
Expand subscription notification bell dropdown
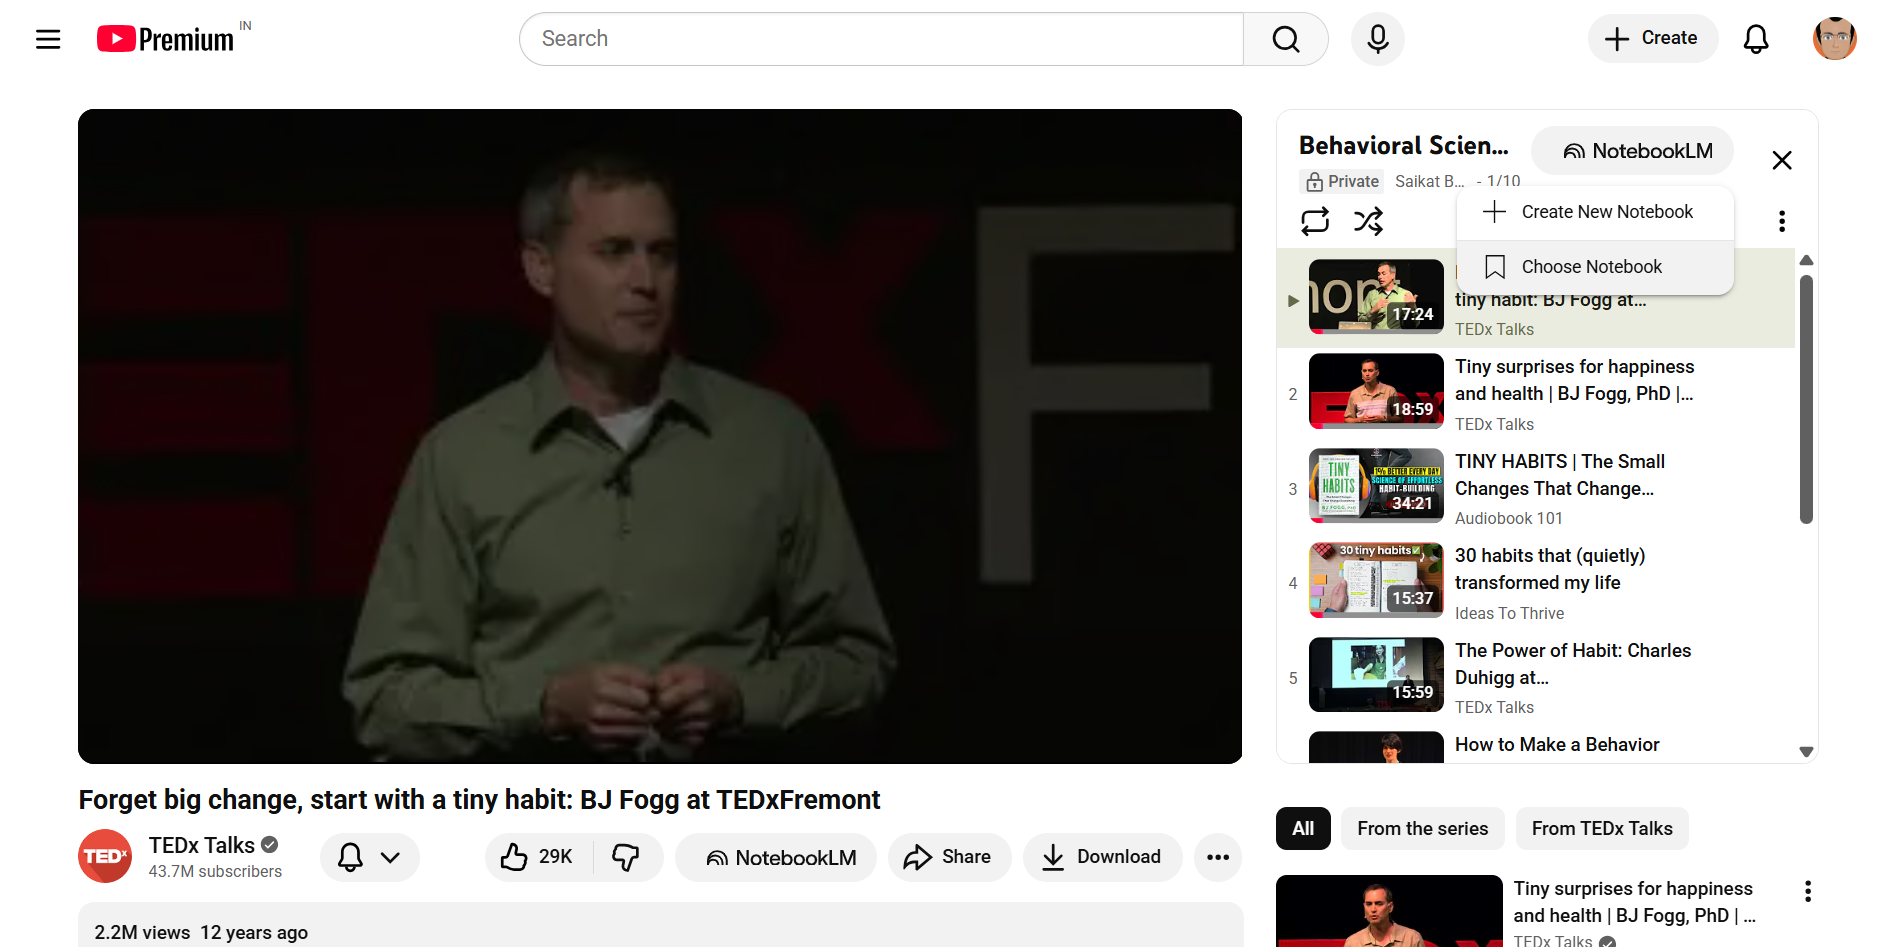pyautogui.click(x=370, y=857)
